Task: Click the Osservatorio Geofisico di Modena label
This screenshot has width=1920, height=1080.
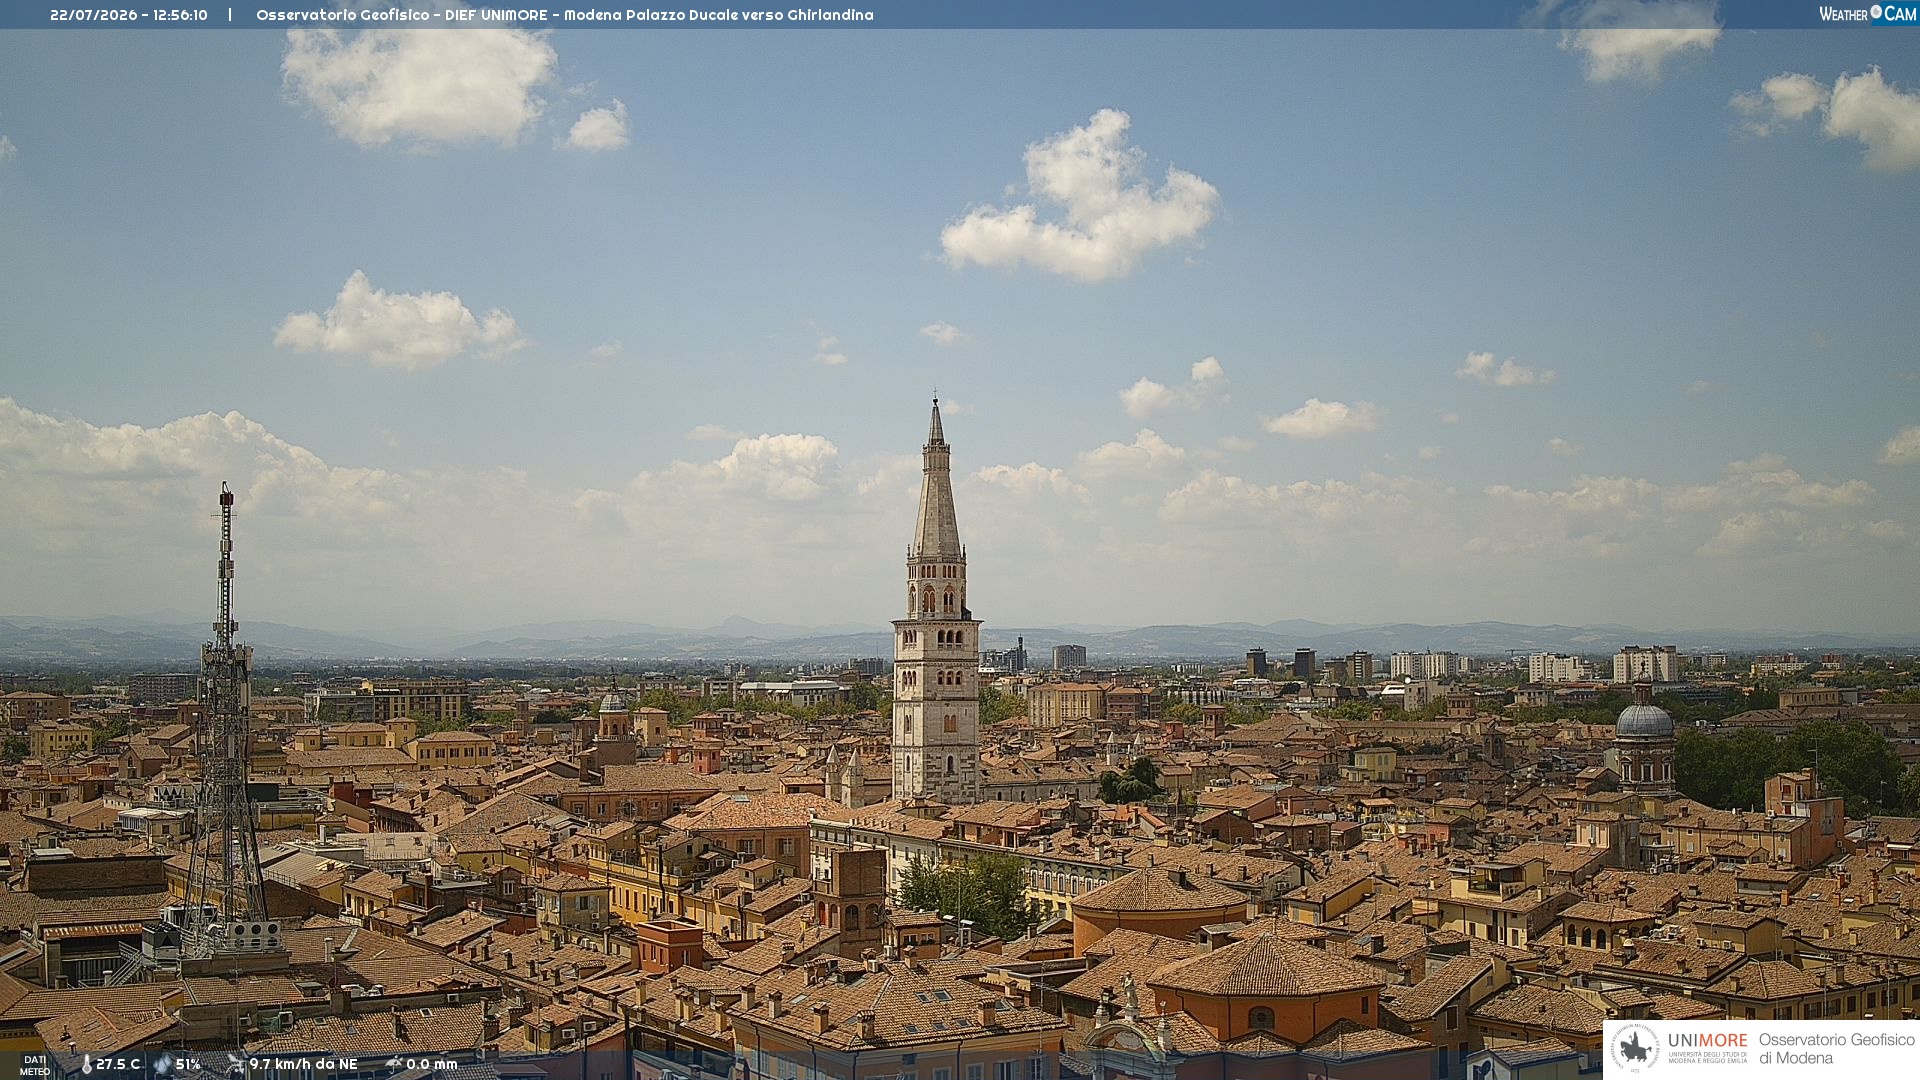Action: (1836, 1049)
